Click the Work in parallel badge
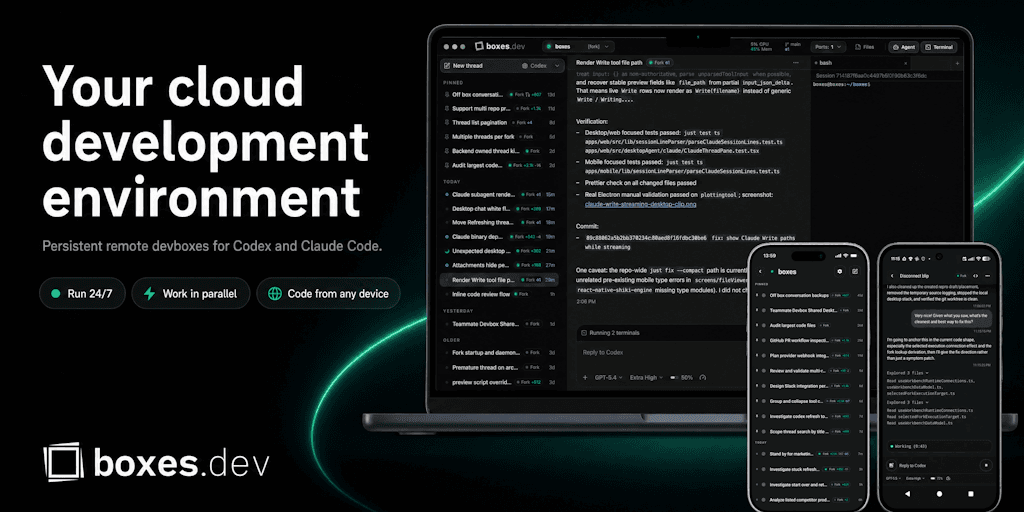The width and height of the screenshot is (1024, 512). click(191, 294)
